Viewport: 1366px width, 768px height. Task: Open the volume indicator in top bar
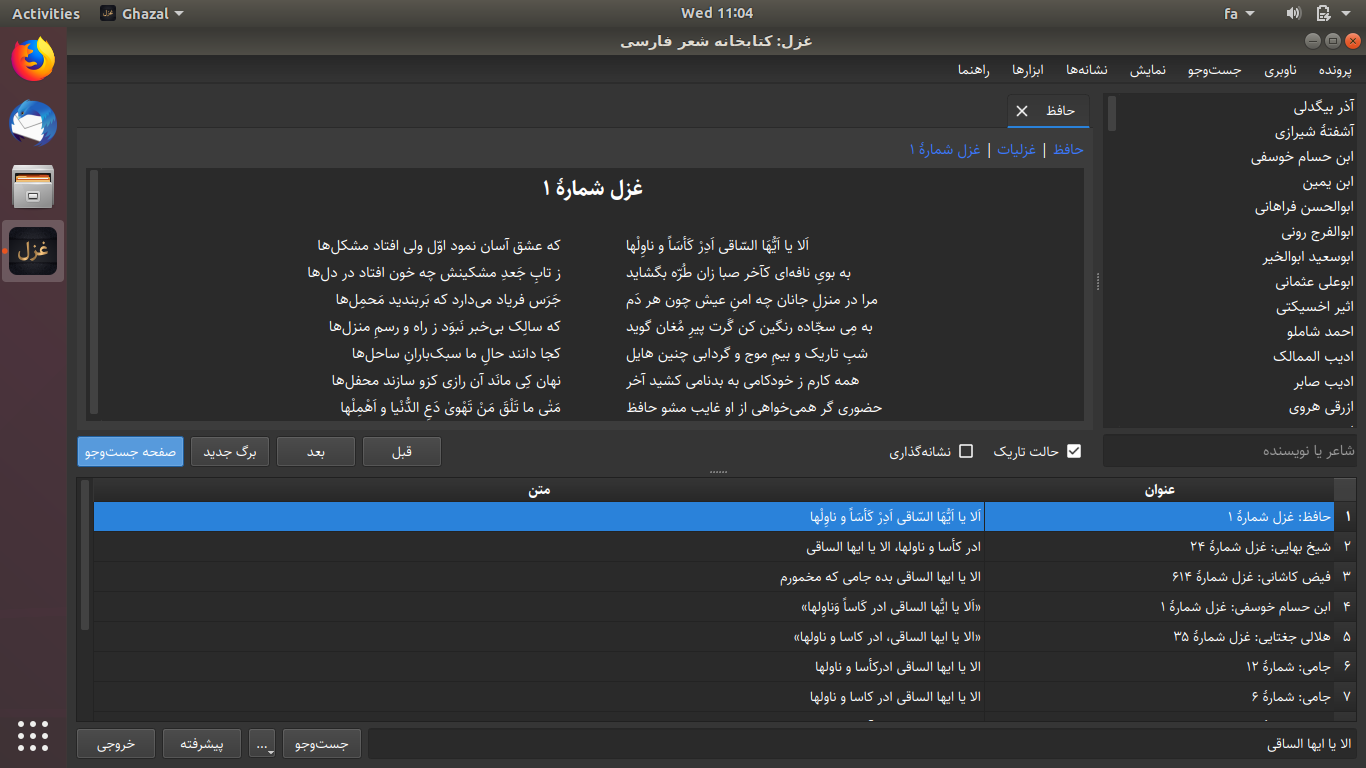(1293, 13)
